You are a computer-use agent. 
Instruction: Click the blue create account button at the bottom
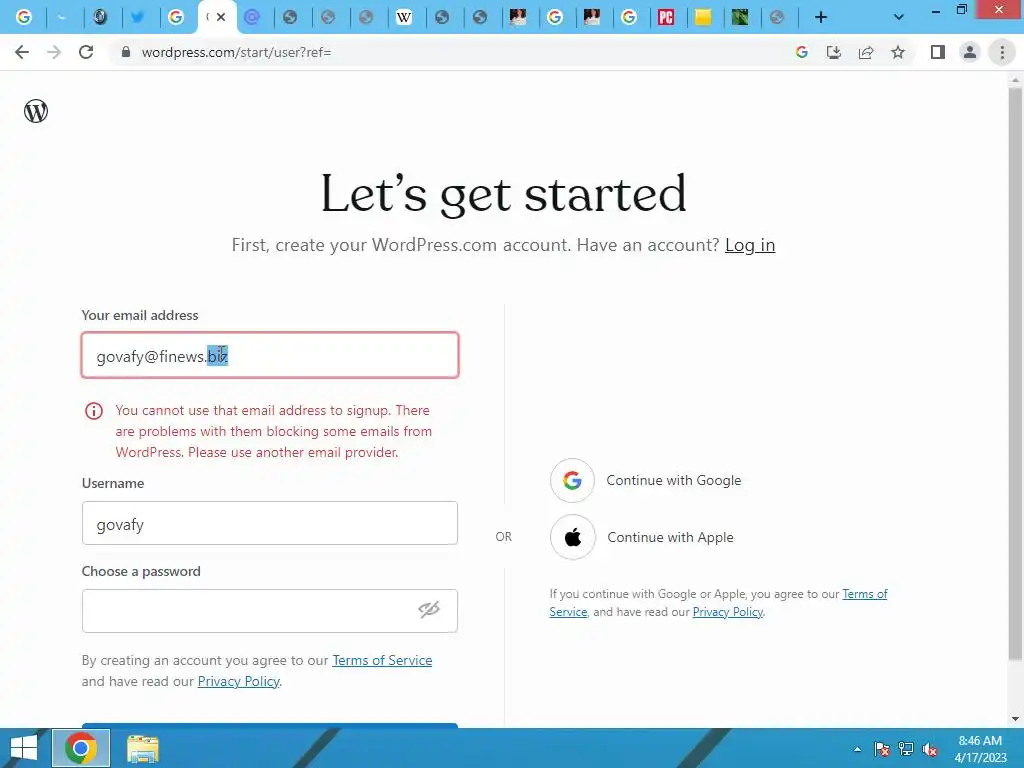click(270, 726)
